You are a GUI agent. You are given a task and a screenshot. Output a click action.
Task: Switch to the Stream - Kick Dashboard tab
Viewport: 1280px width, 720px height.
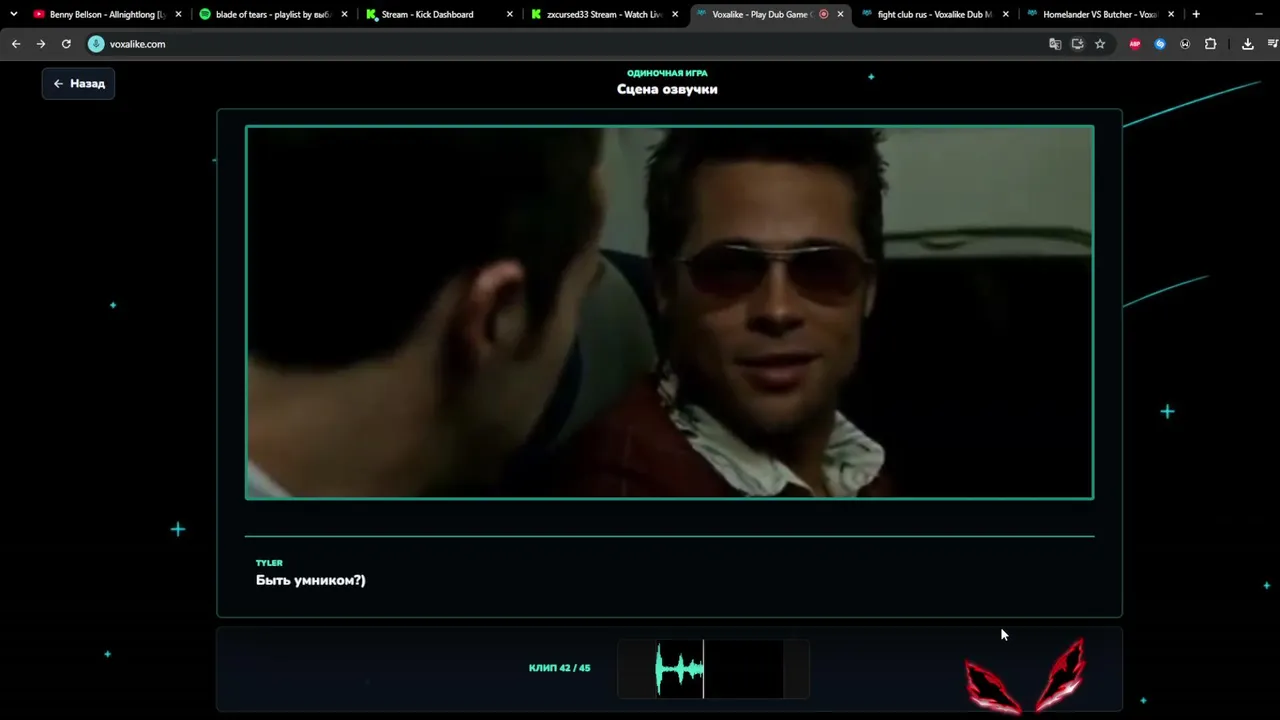(439, 14)
